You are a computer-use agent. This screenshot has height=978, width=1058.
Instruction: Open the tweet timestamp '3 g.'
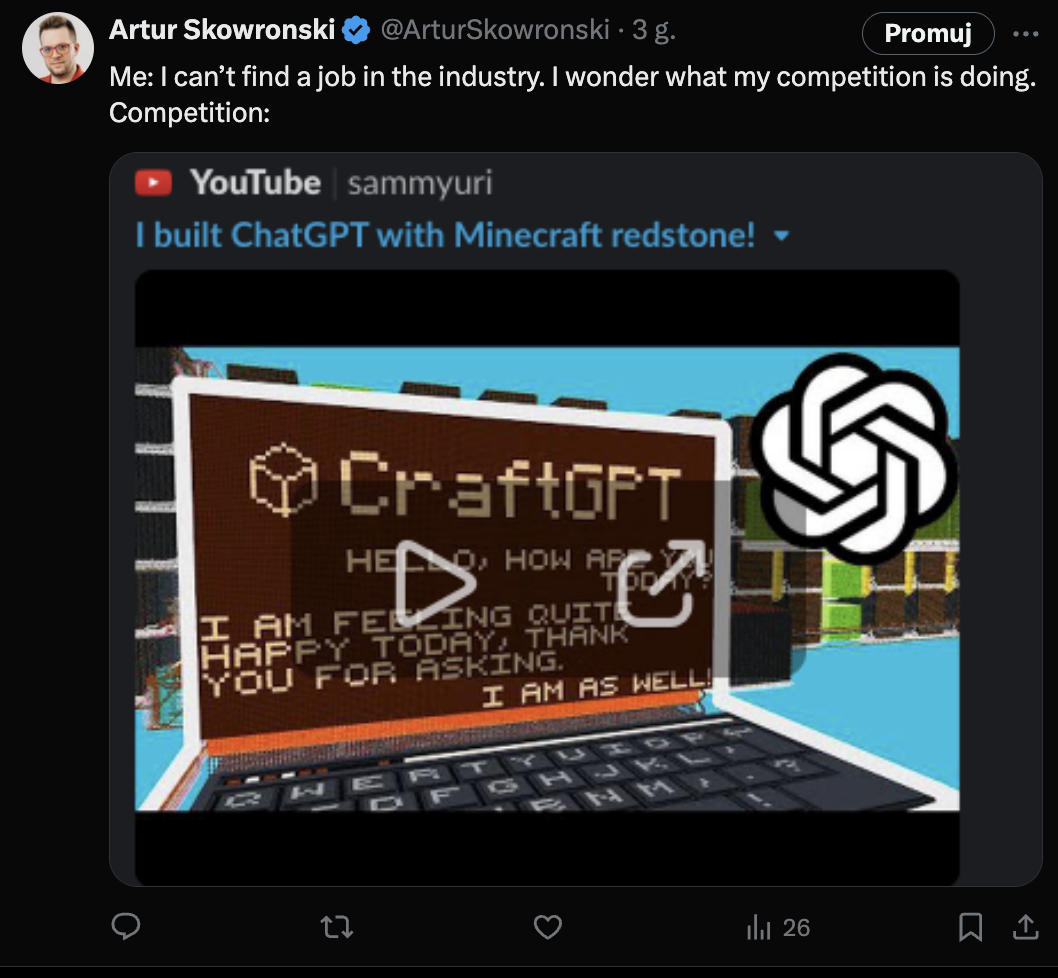654,31
